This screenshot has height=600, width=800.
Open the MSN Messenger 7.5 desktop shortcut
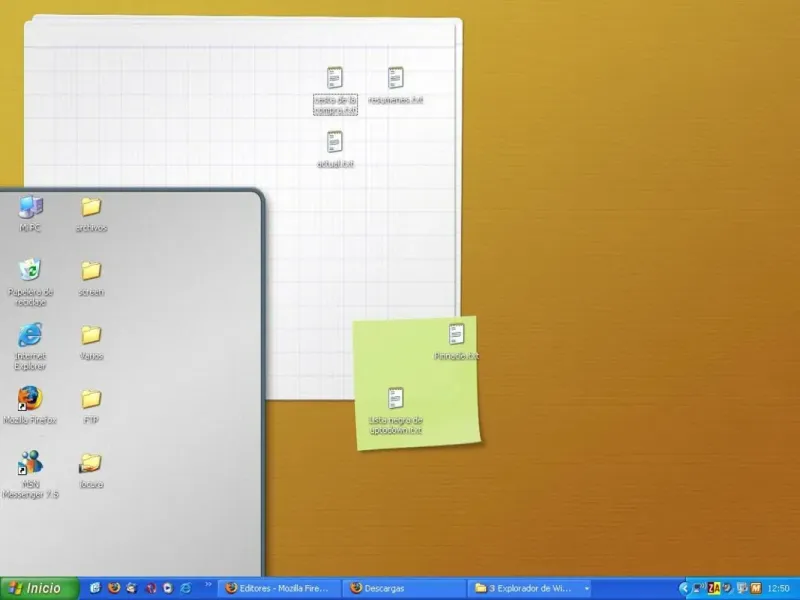[31, 474]
